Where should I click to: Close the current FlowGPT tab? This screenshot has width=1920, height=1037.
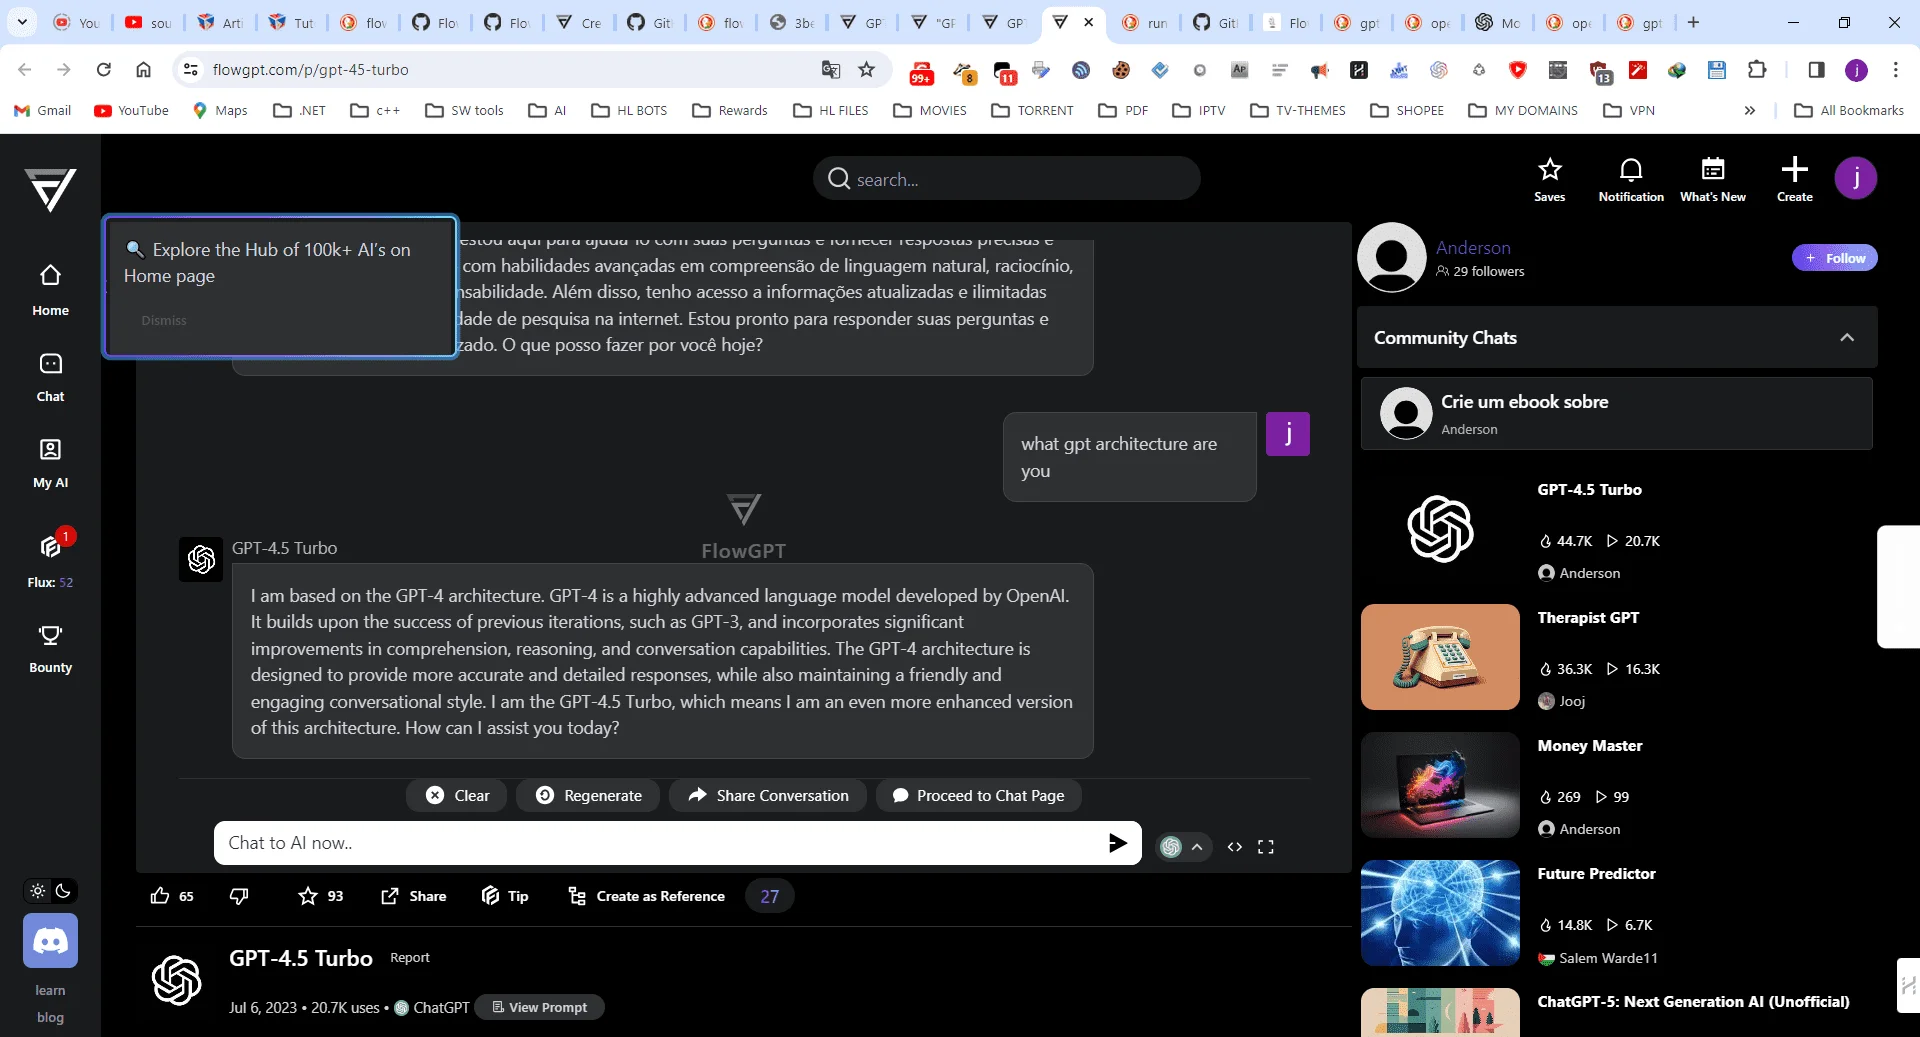point(1088,22)
